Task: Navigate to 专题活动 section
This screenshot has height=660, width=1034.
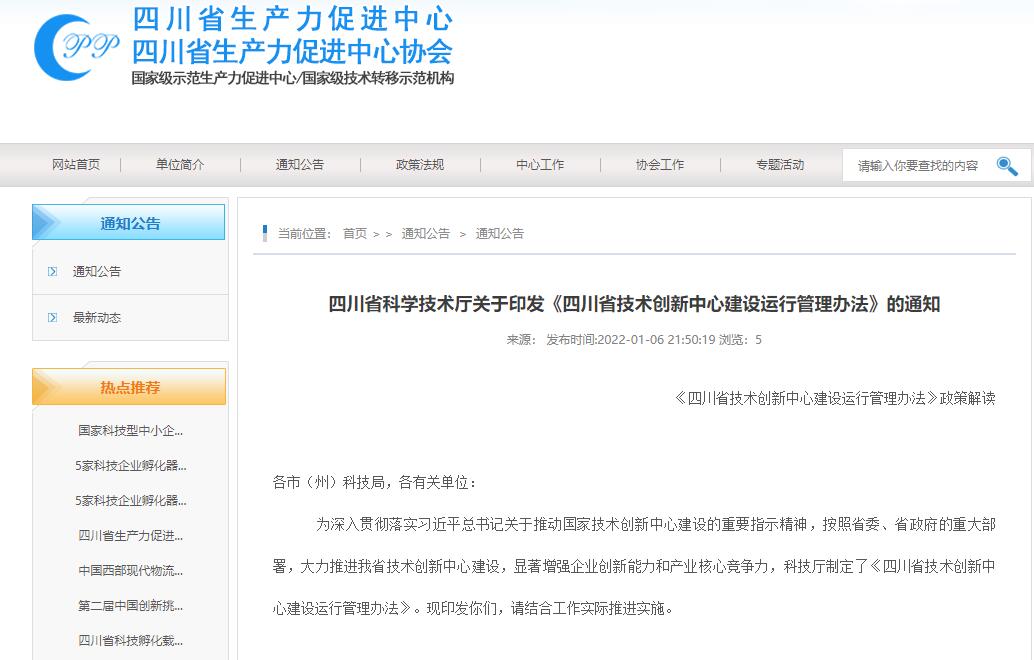Action: [x=780, y=165]
